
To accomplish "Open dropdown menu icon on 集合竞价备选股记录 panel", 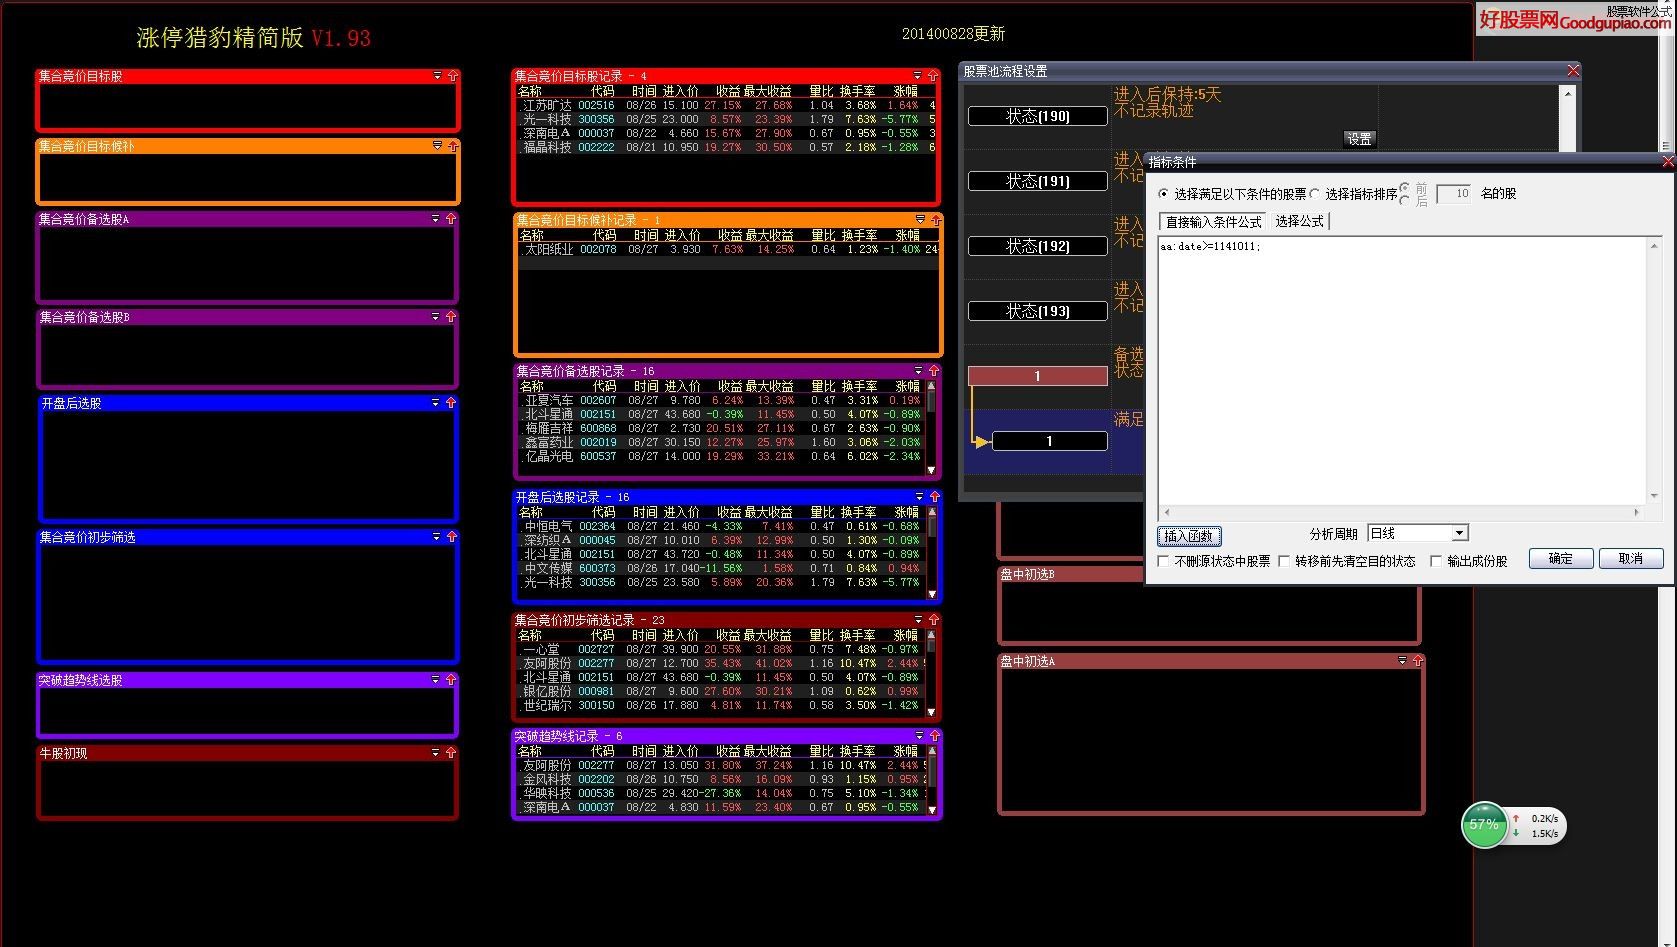I will pyautogui.click(x=918, y=371).
